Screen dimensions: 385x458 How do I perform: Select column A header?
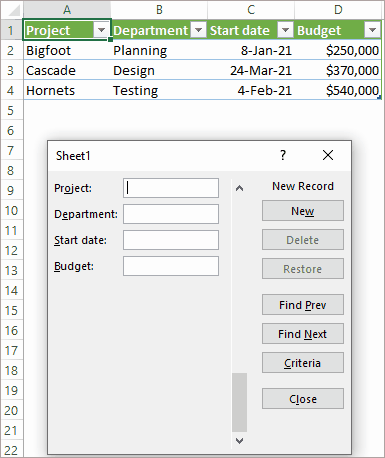point(67,10)
